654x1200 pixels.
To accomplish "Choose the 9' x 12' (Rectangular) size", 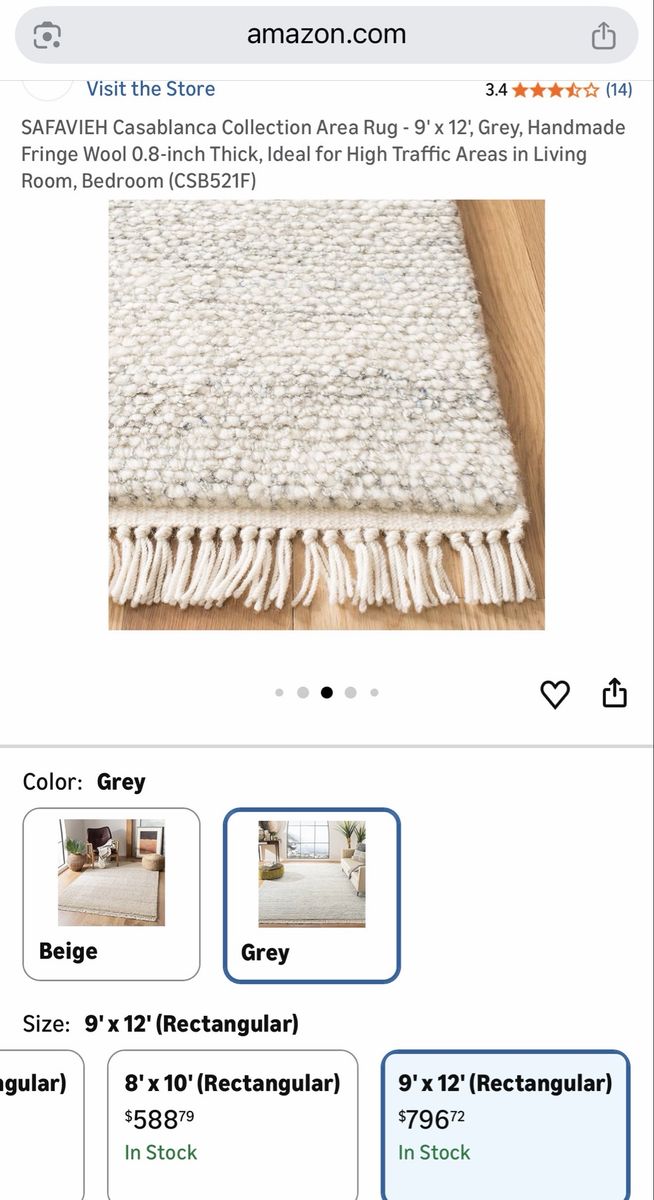I will click(x=505, y=1125).
